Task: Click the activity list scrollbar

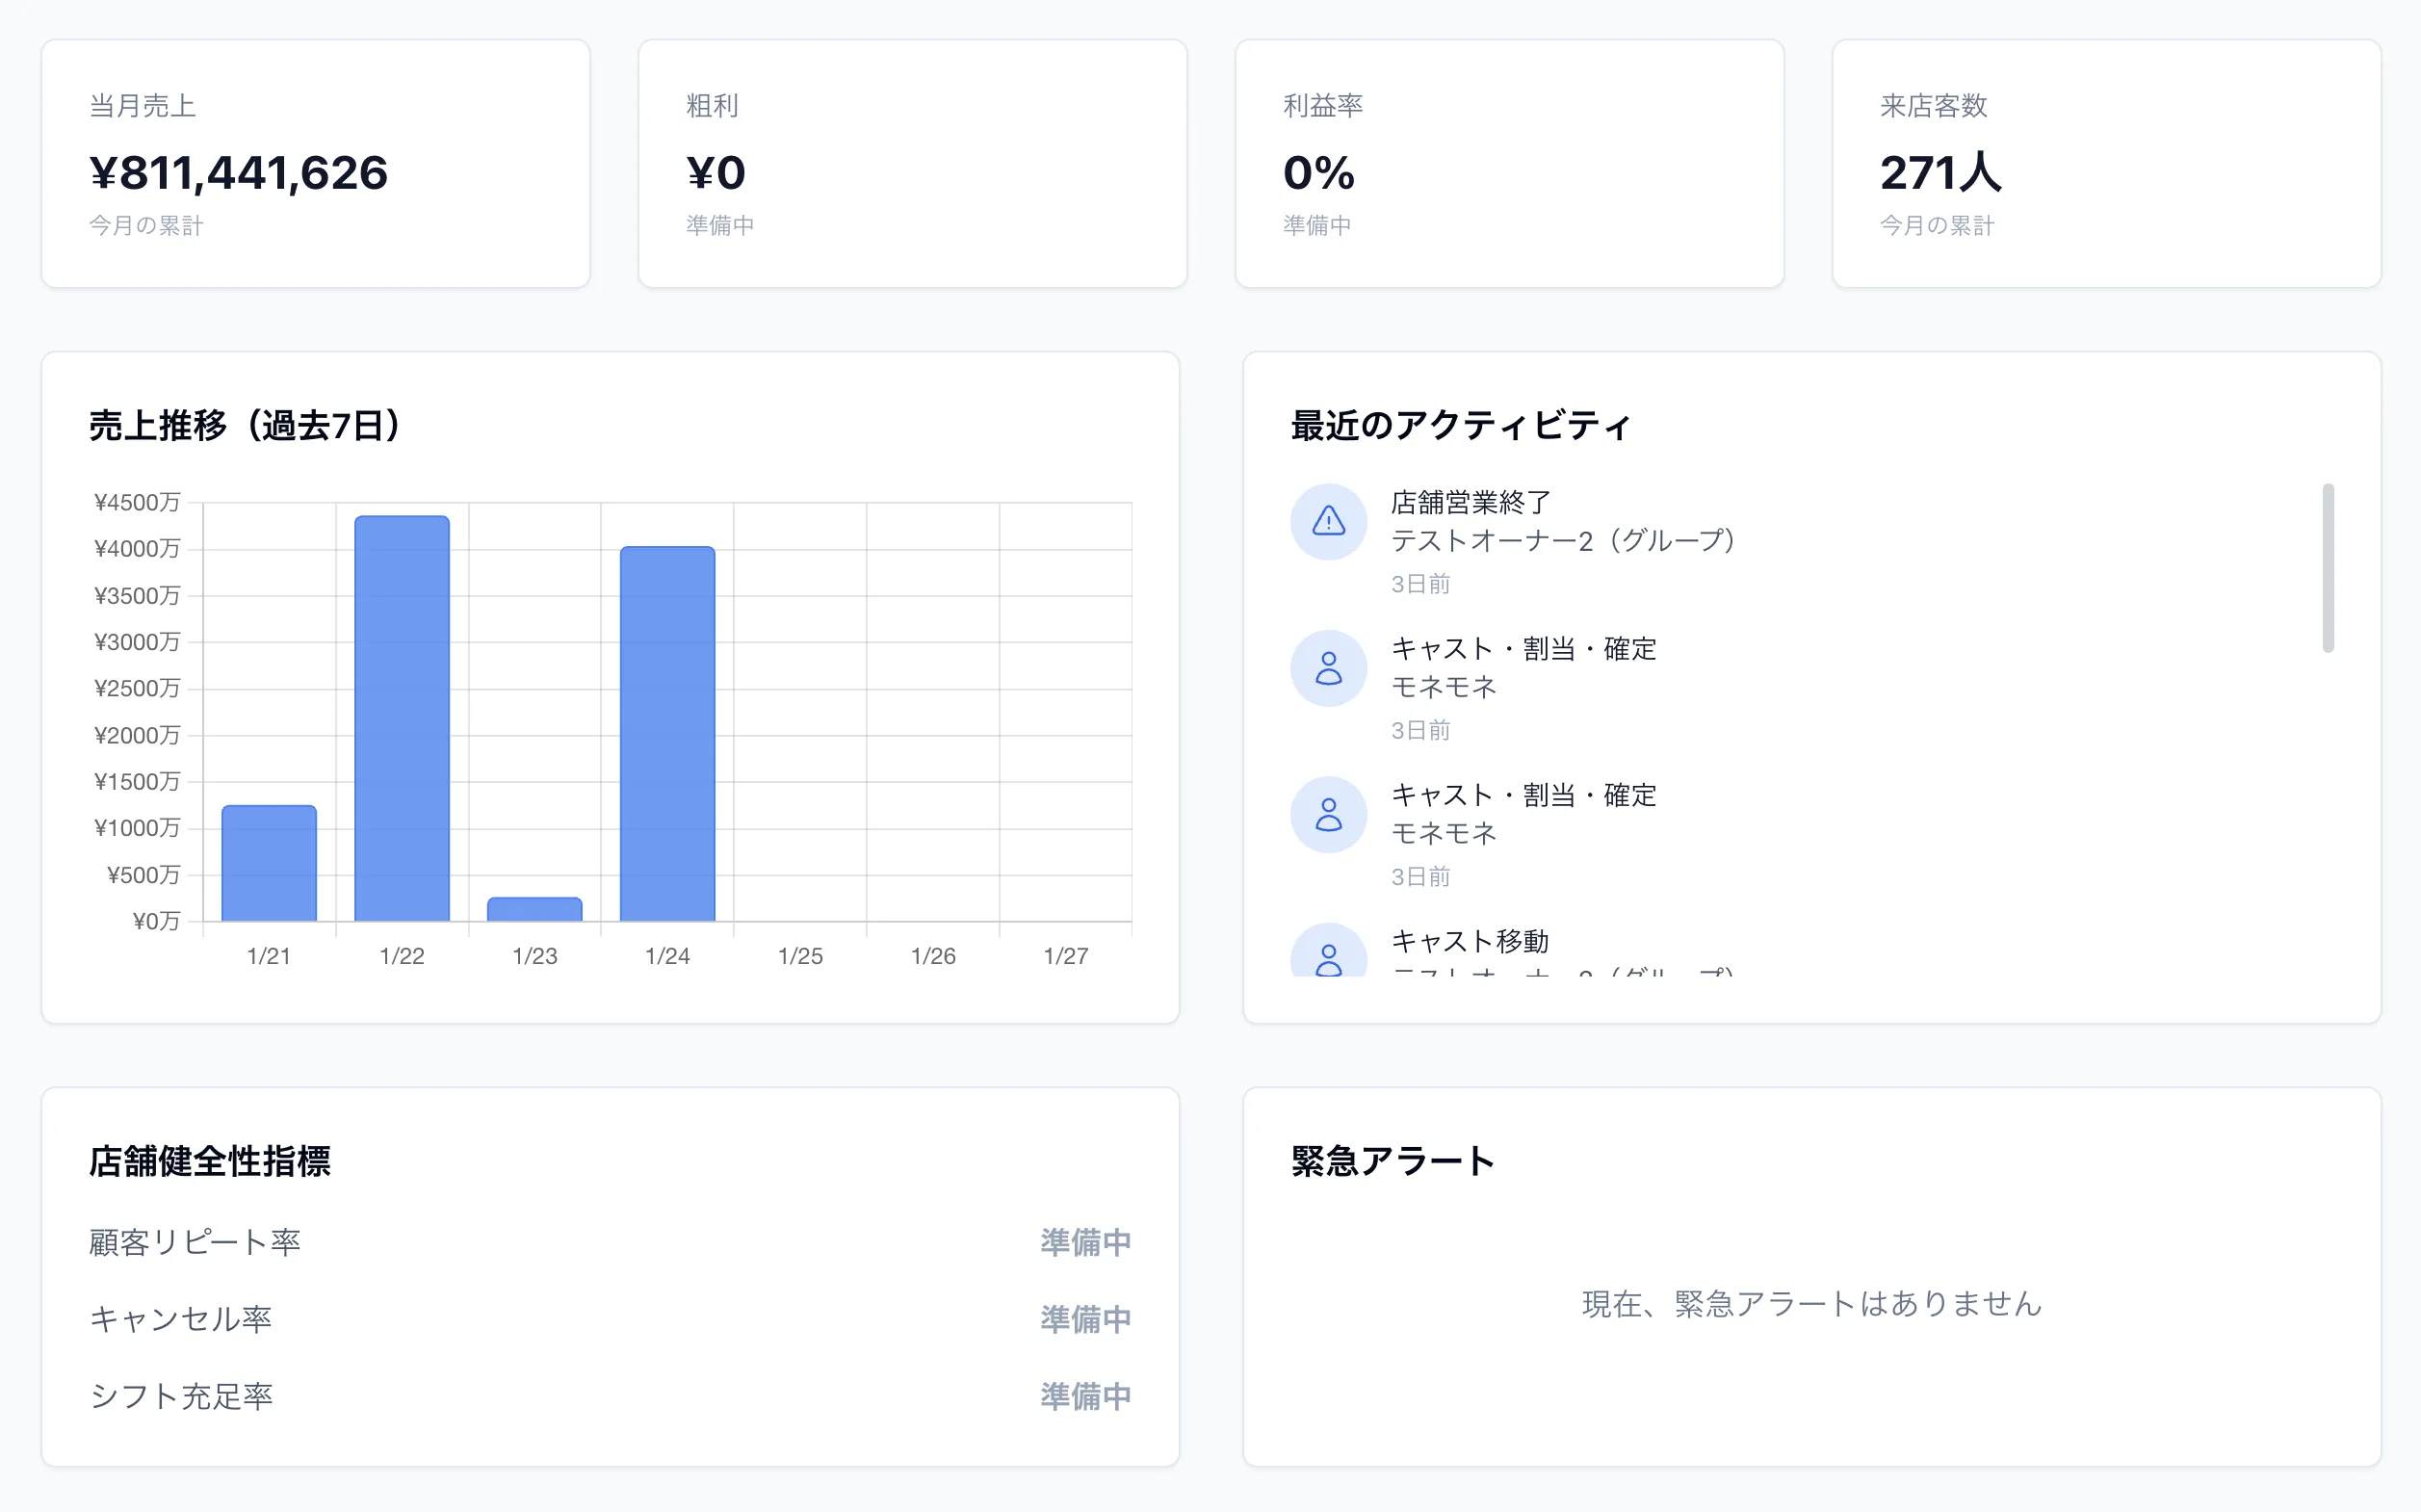Action: pos(2327,567)
